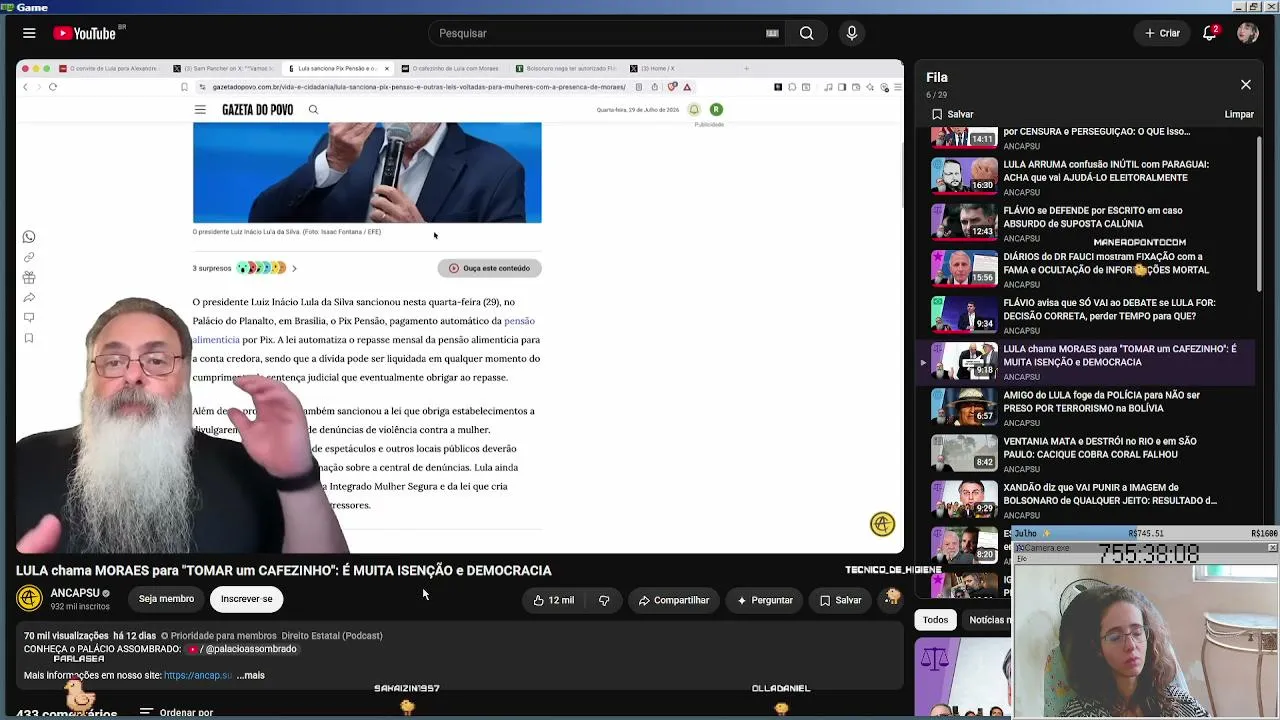Image resolution: width=1280 pixels, height=720 pixels.
Task: Save the queue using Salvar bookmark
Action: tap(952, 114)
